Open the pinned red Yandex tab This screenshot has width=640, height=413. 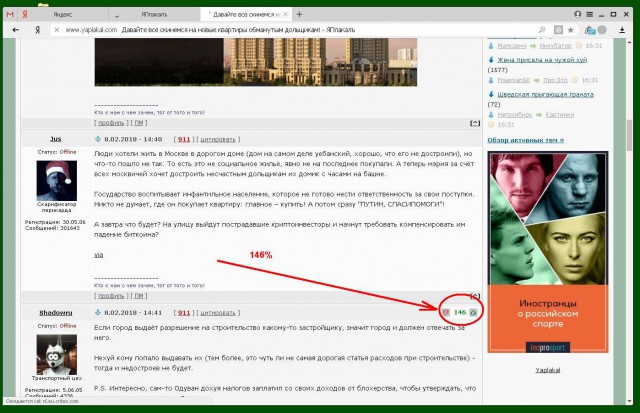coord(25,14)
